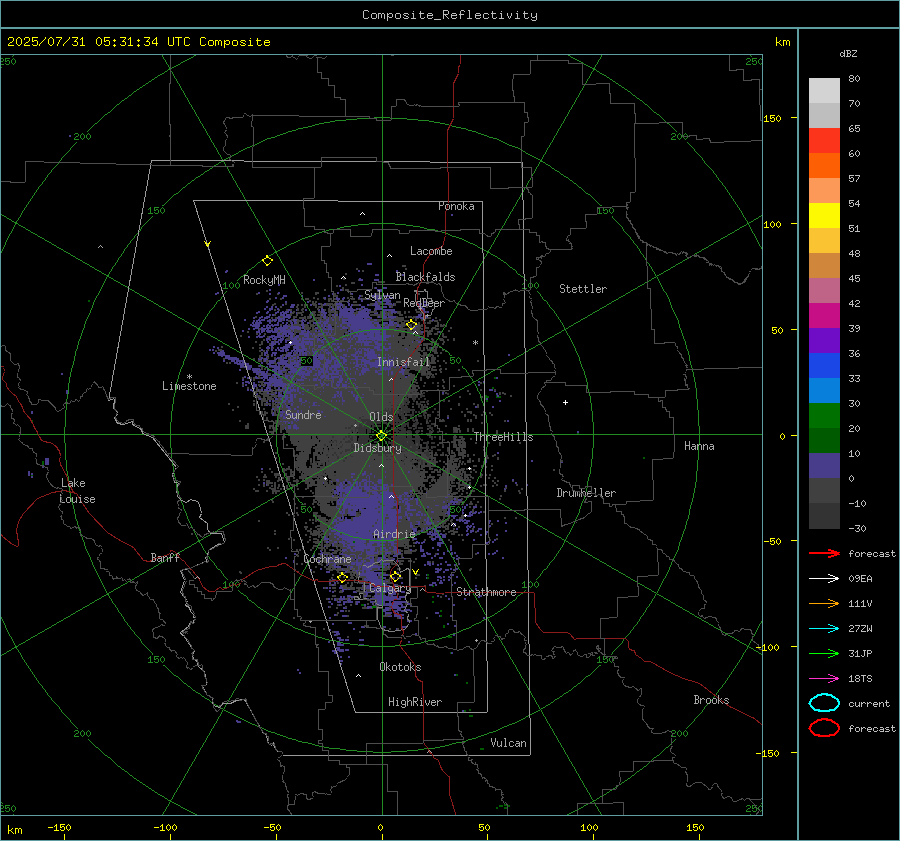This screenshot has height=841, width=900.
Task: Click the 80 value in the dBZ legend
Action: [x=854, y=79]
